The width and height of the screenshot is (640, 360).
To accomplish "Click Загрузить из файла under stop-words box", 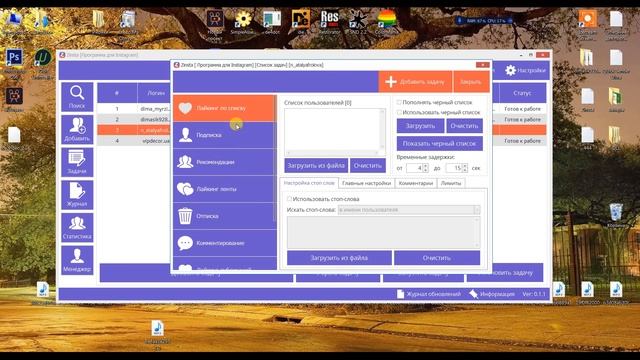I will (x=339, y=258).
